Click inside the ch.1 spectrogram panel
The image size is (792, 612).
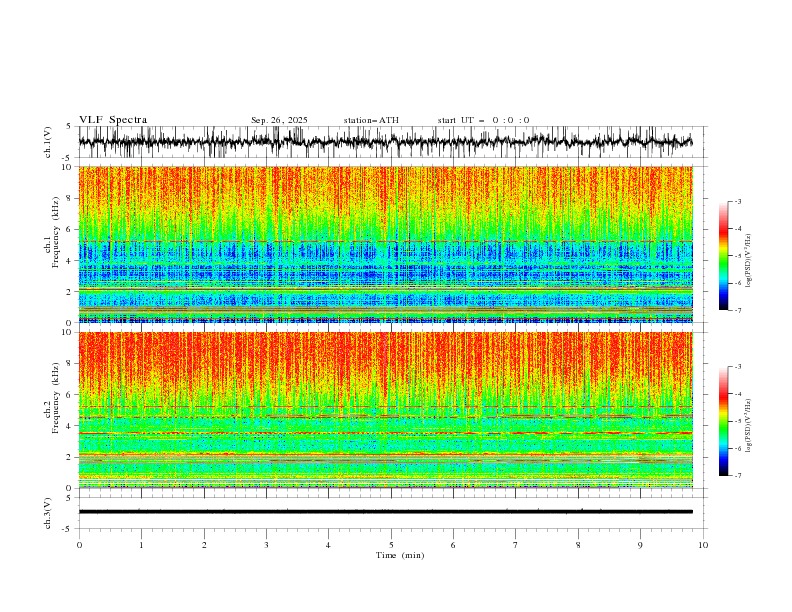pyautogui.click(x=386, y=244)
